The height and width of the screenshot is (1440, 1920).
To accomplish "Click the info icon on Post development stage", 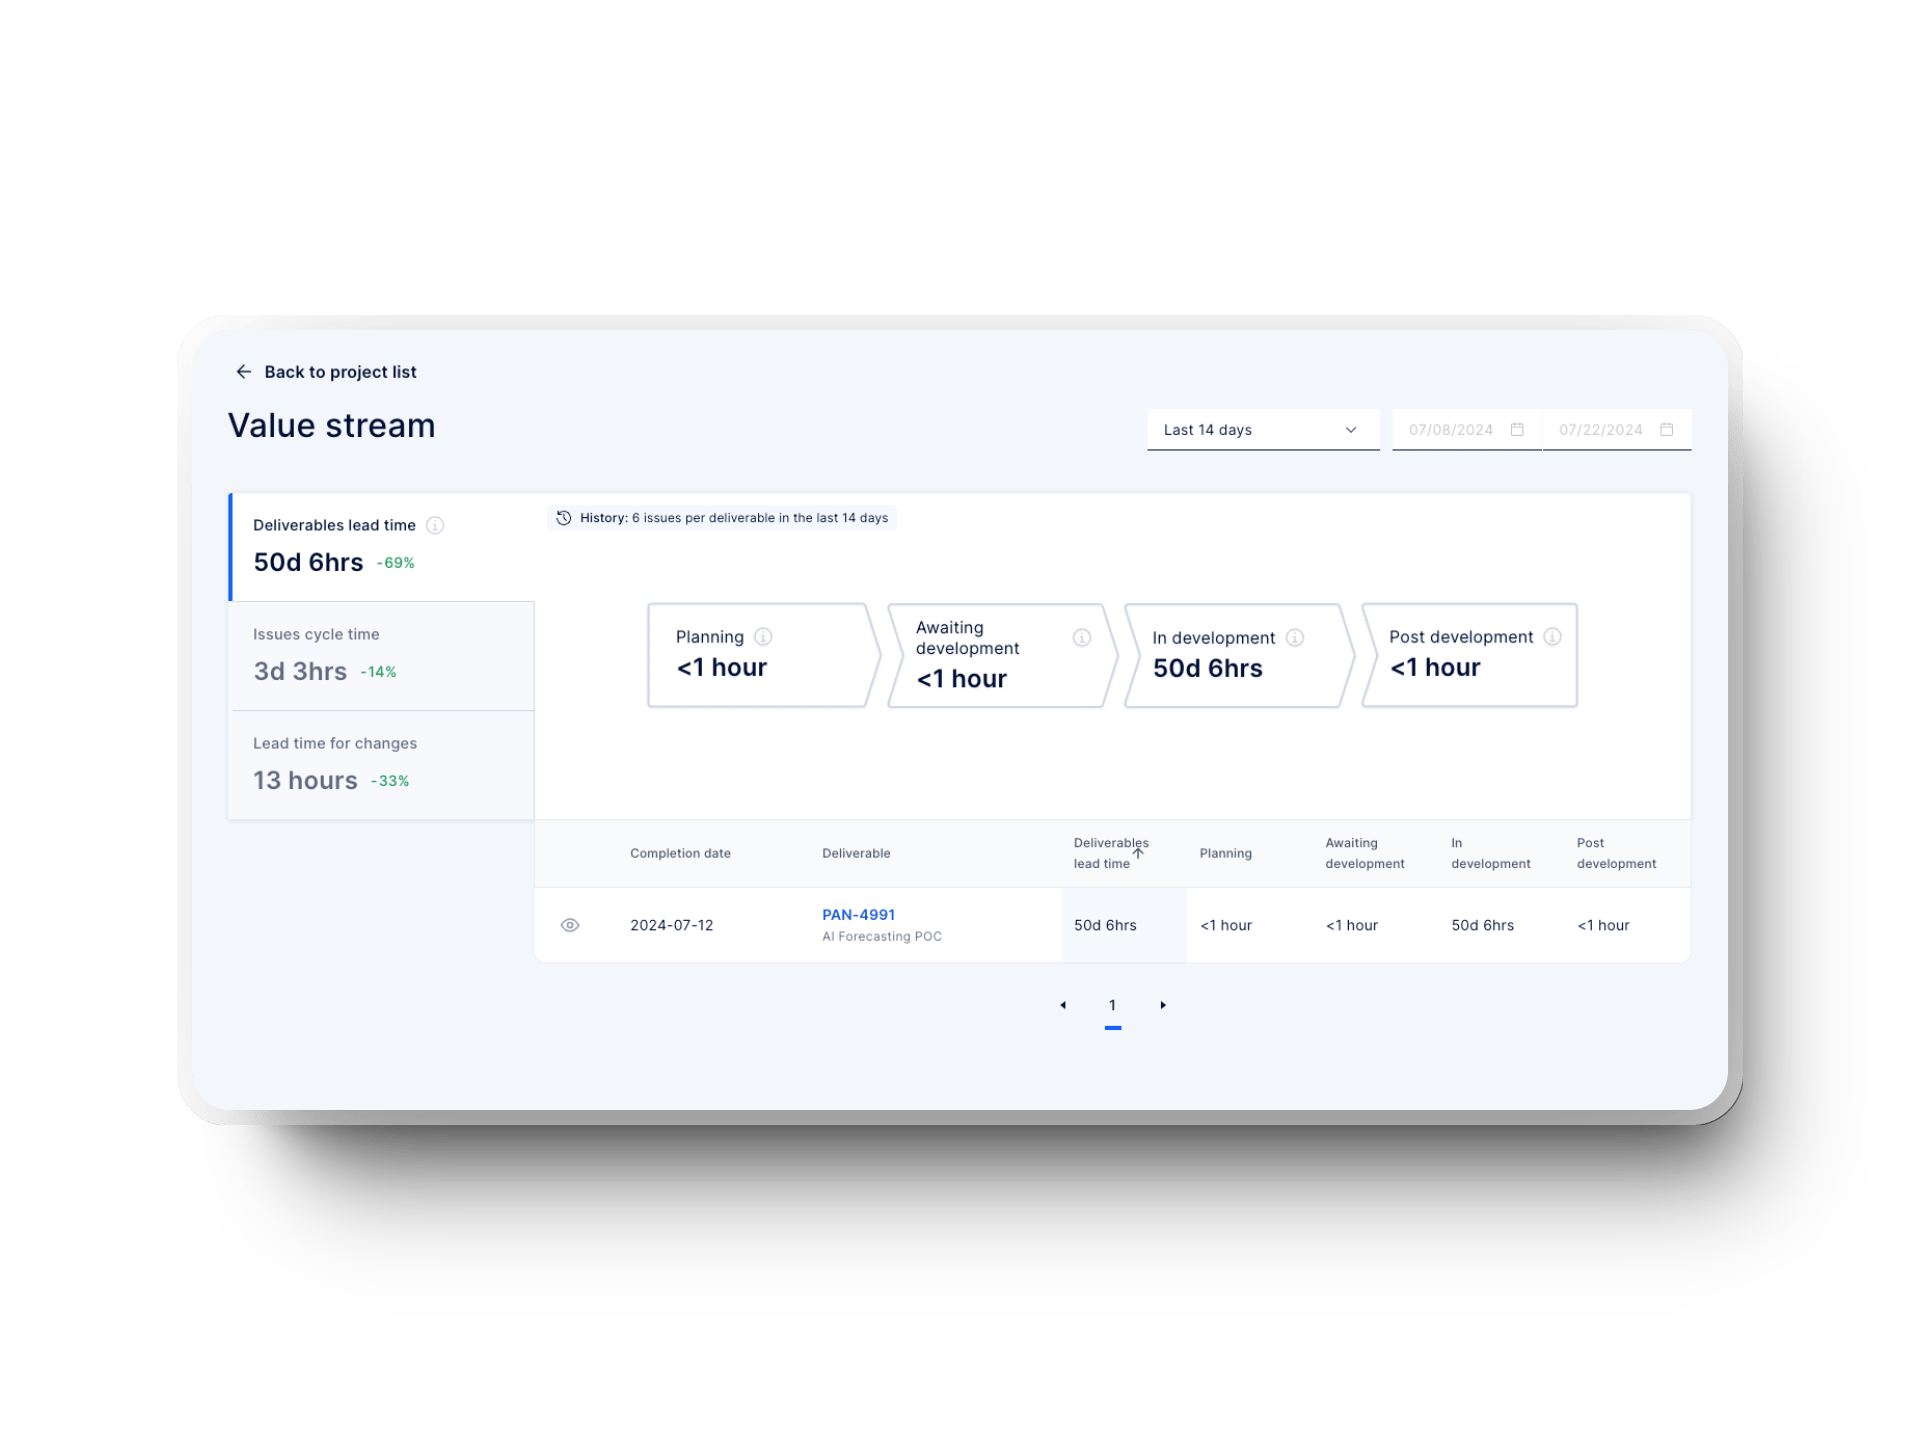I will point(1552,636).
